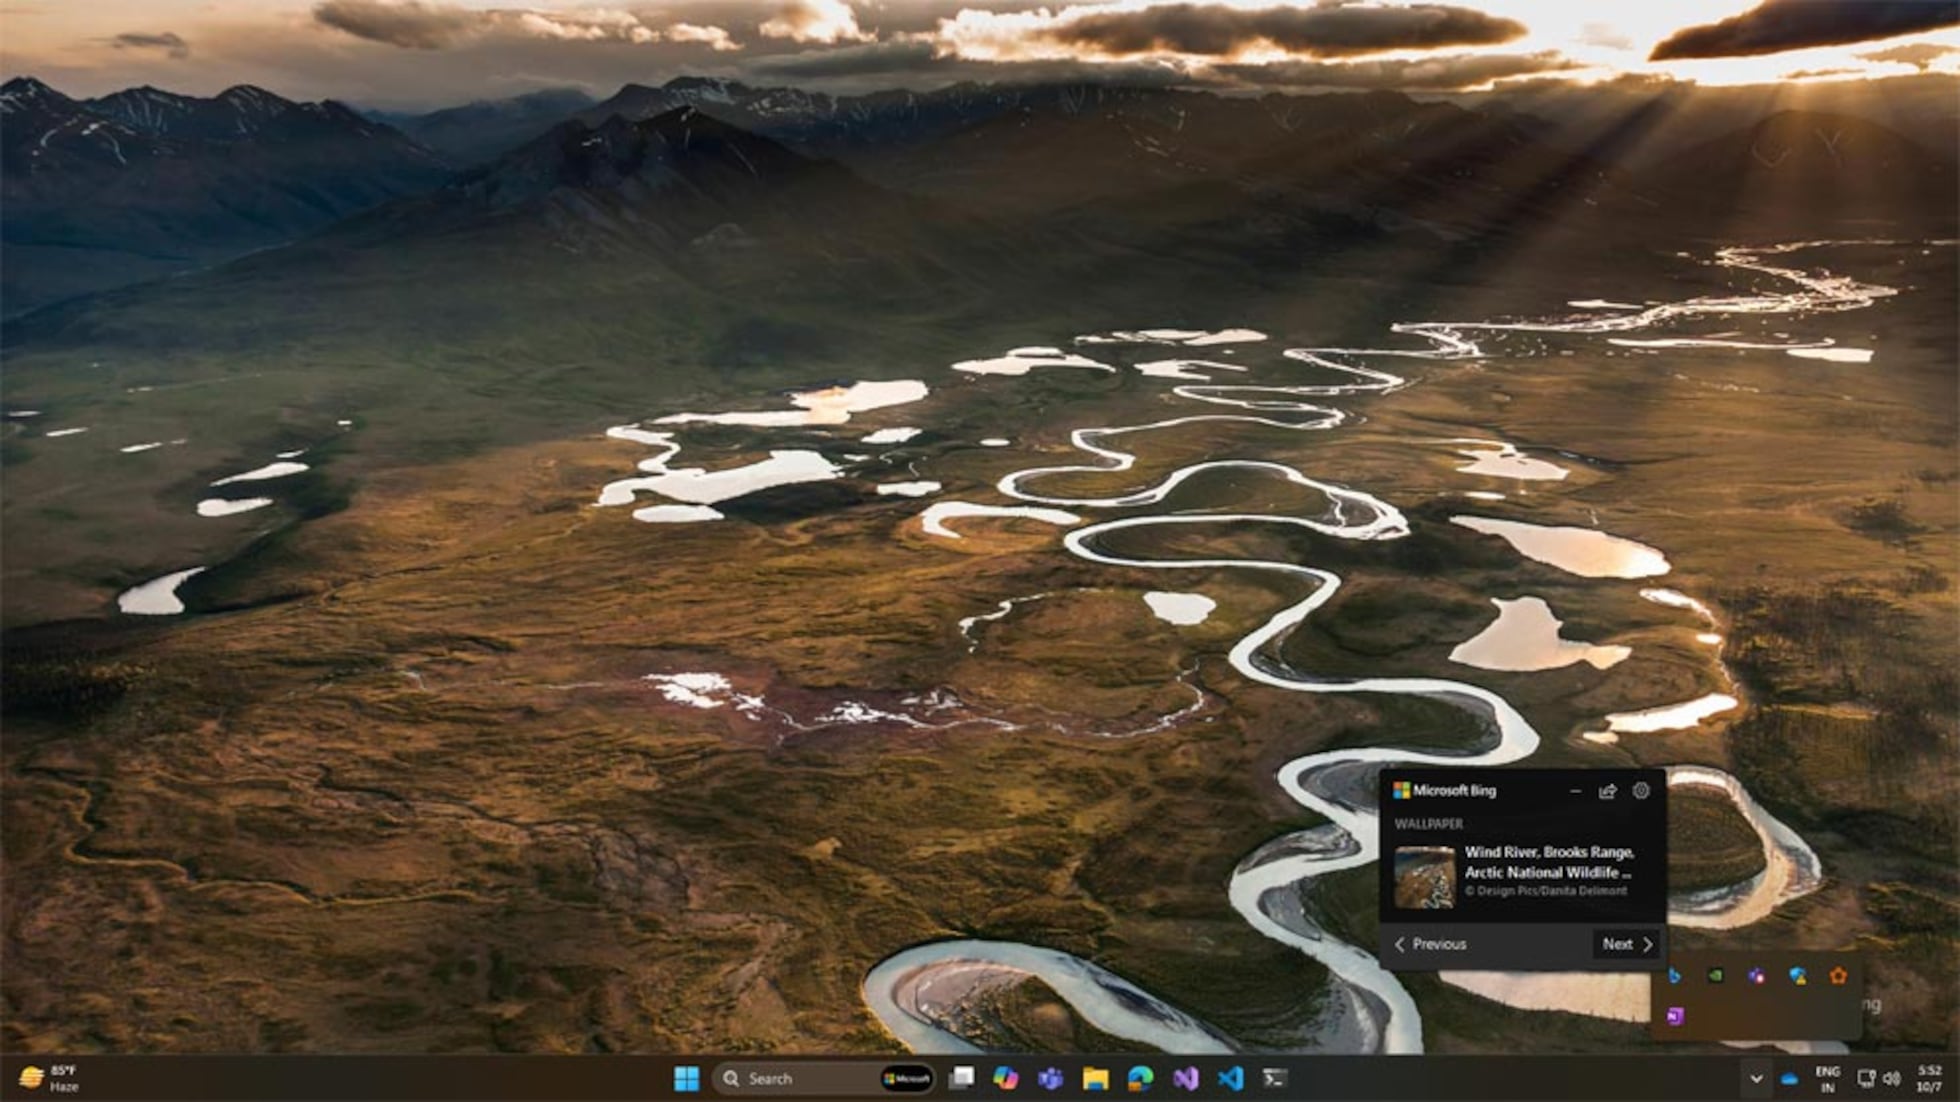Screen dimensions: 1960x1102
Task: Open Visual Studio from the taskbar
Action: (x=1186, y=1079)
